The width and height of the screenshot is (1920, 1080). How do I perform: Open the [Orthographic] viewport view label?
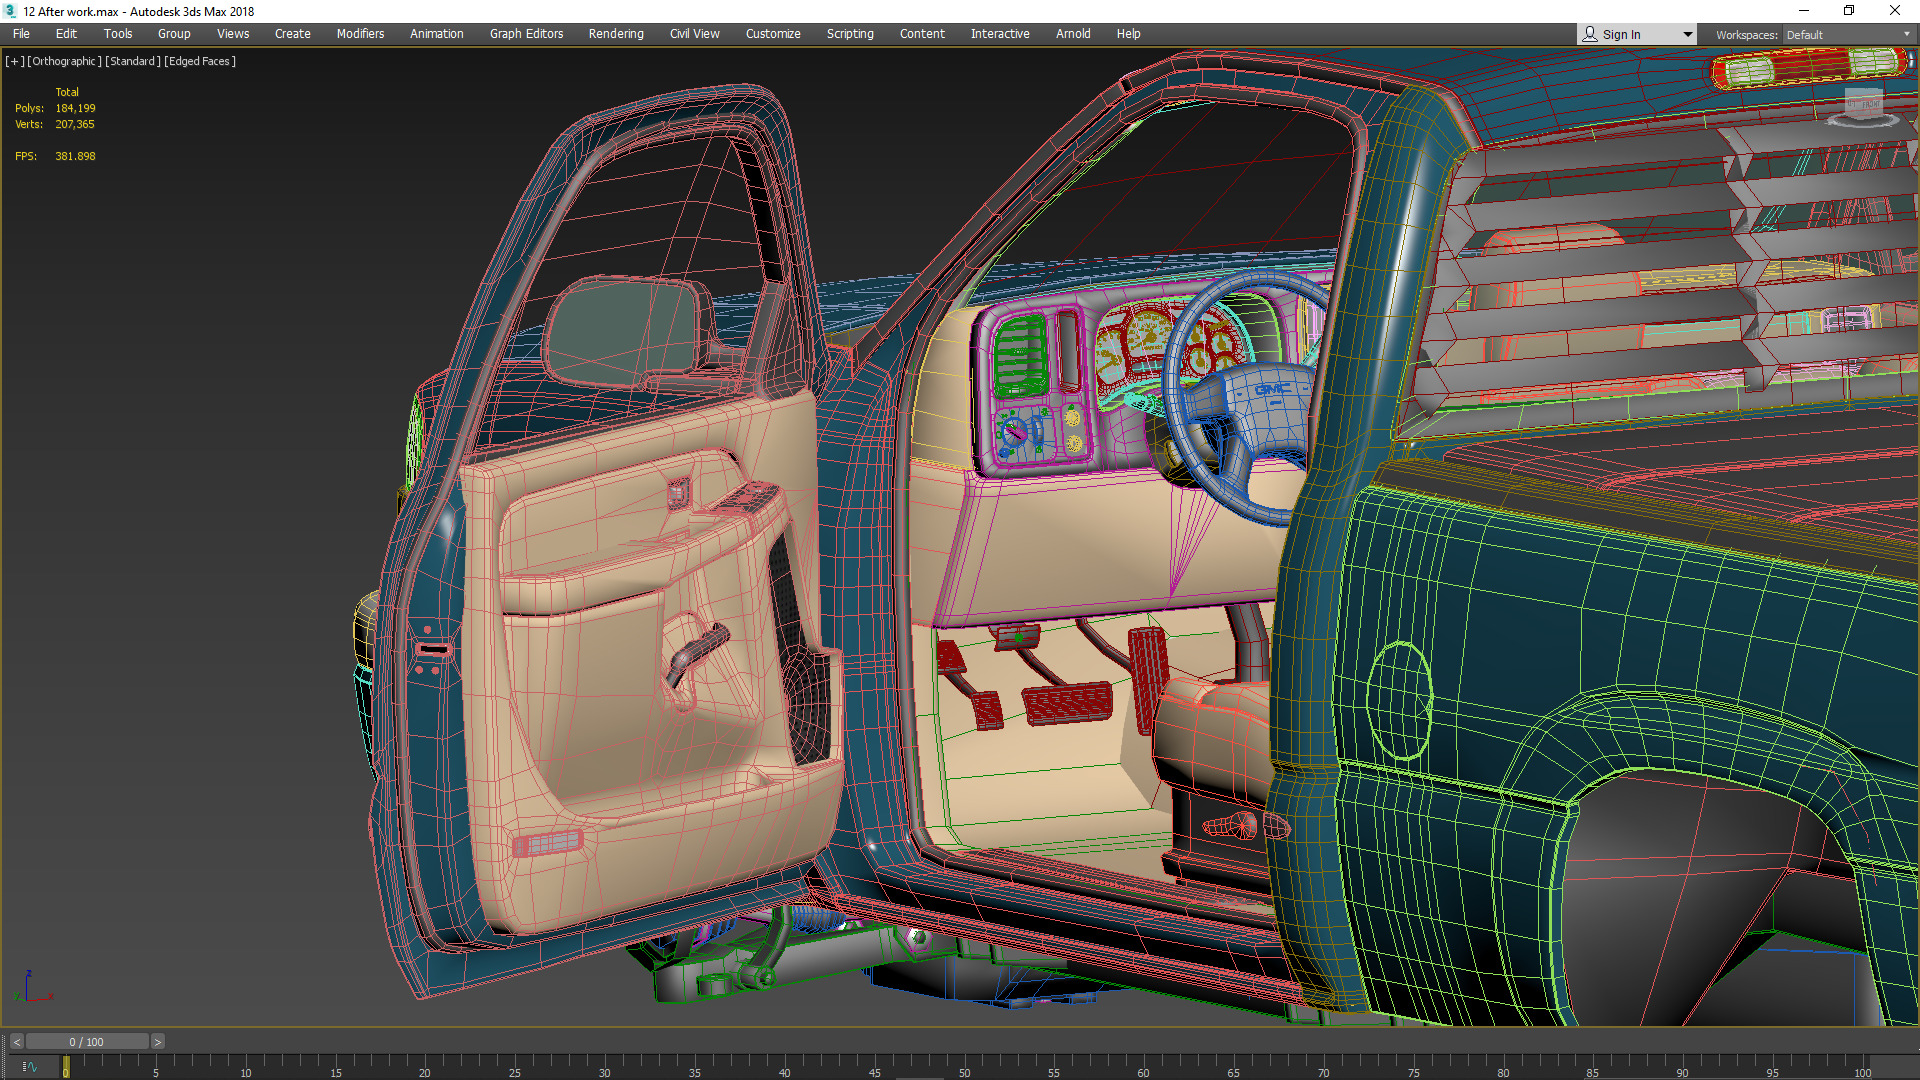pyautogui.click(x=64, y=61)
